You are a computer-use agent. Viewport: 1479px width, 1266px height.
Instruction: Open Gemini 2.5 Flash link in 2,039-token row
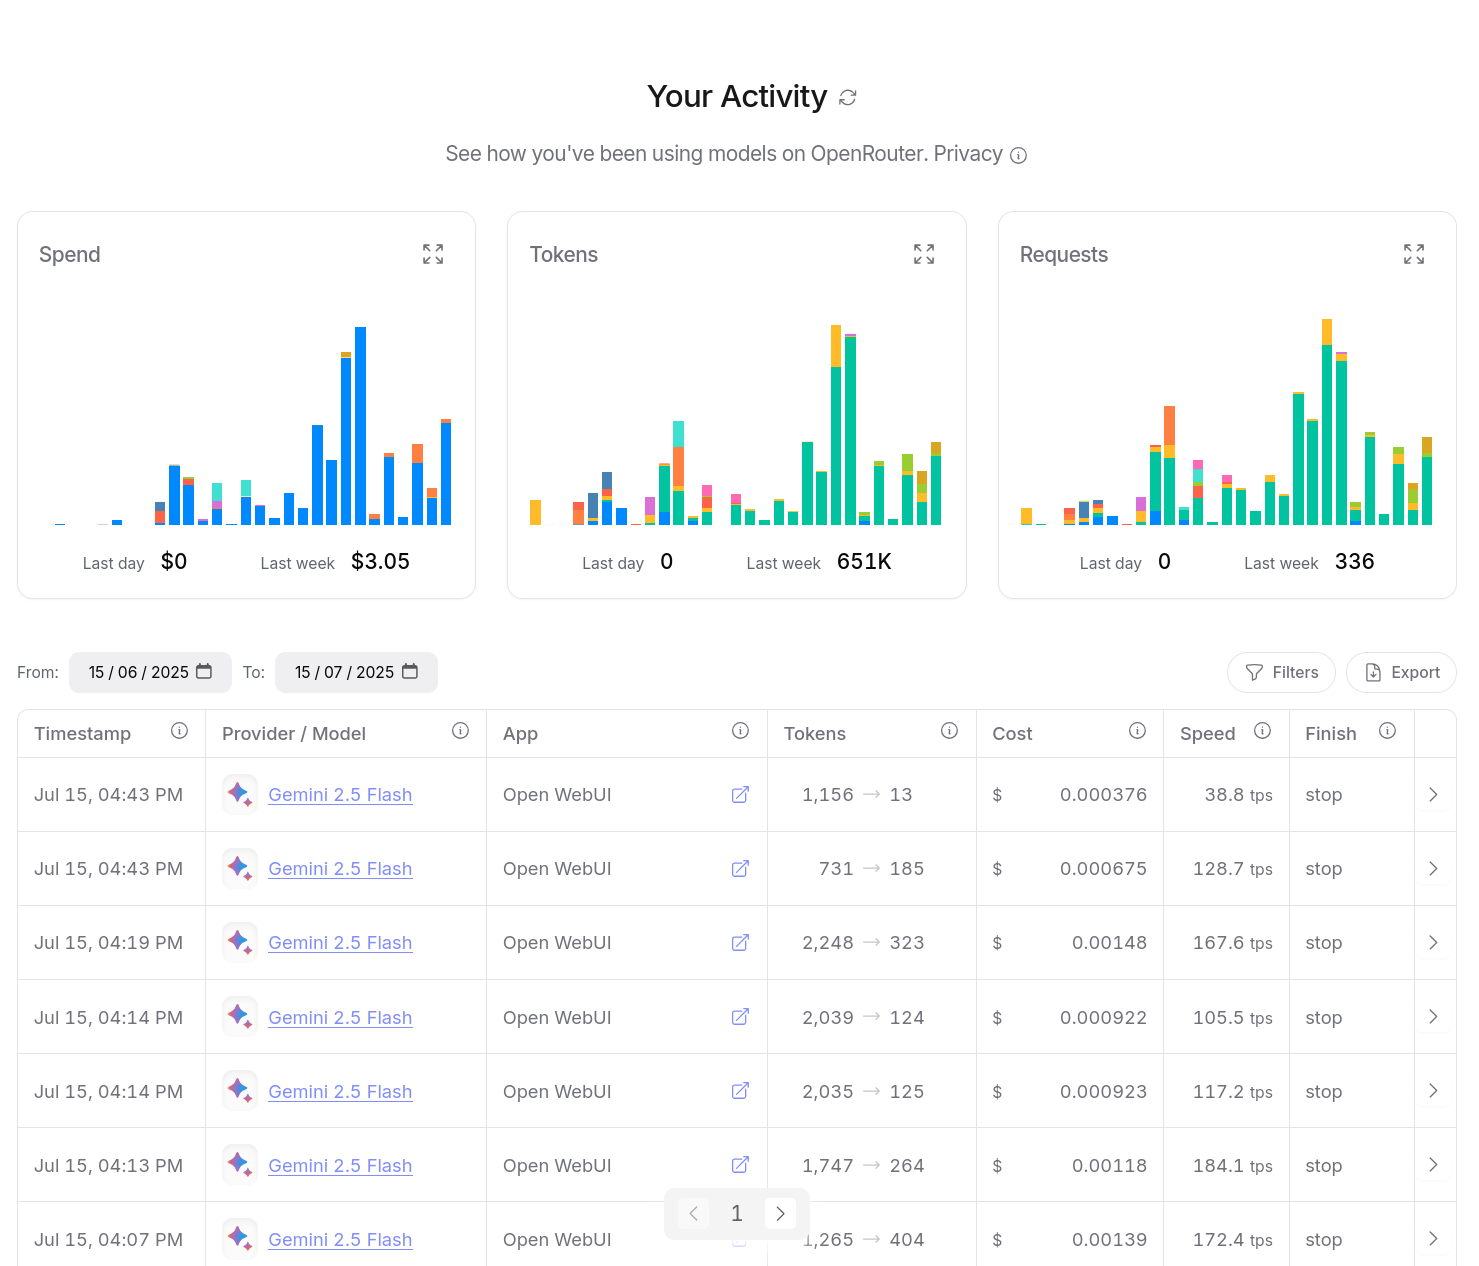pyautogui.click(x=340, y=1017)
